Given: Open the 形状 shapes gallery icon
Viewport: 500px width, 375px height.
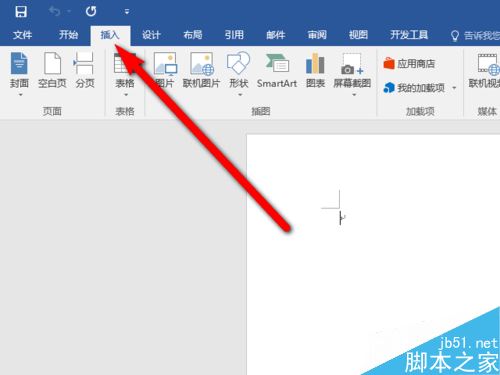Looking at the screenshot, I should click(x=238, y=63).
